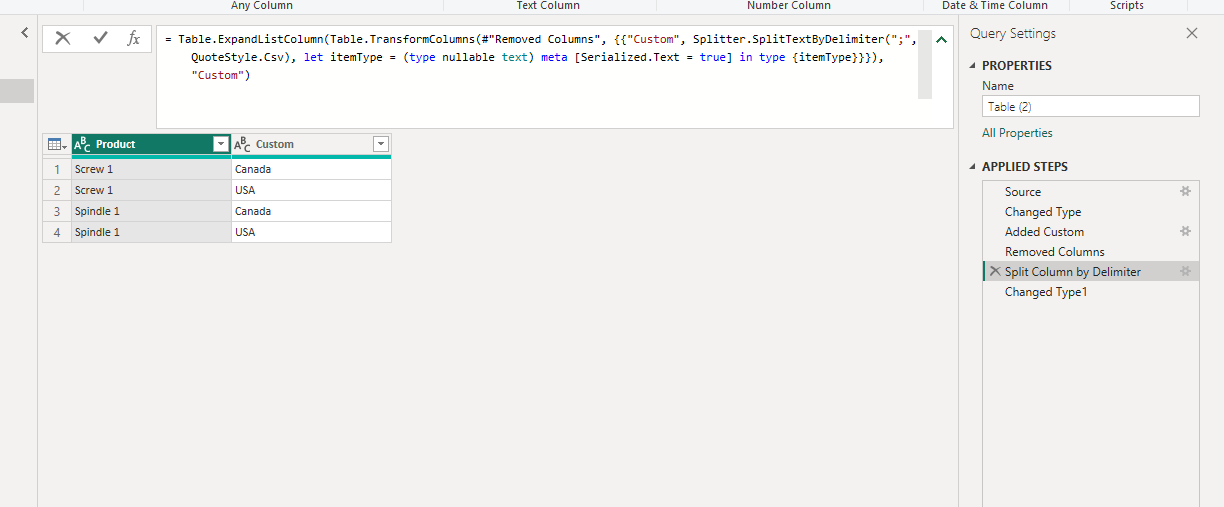1224x507 pixels.
Task: Open the Custom column filter dropdown
Action: tap(381, 145)
